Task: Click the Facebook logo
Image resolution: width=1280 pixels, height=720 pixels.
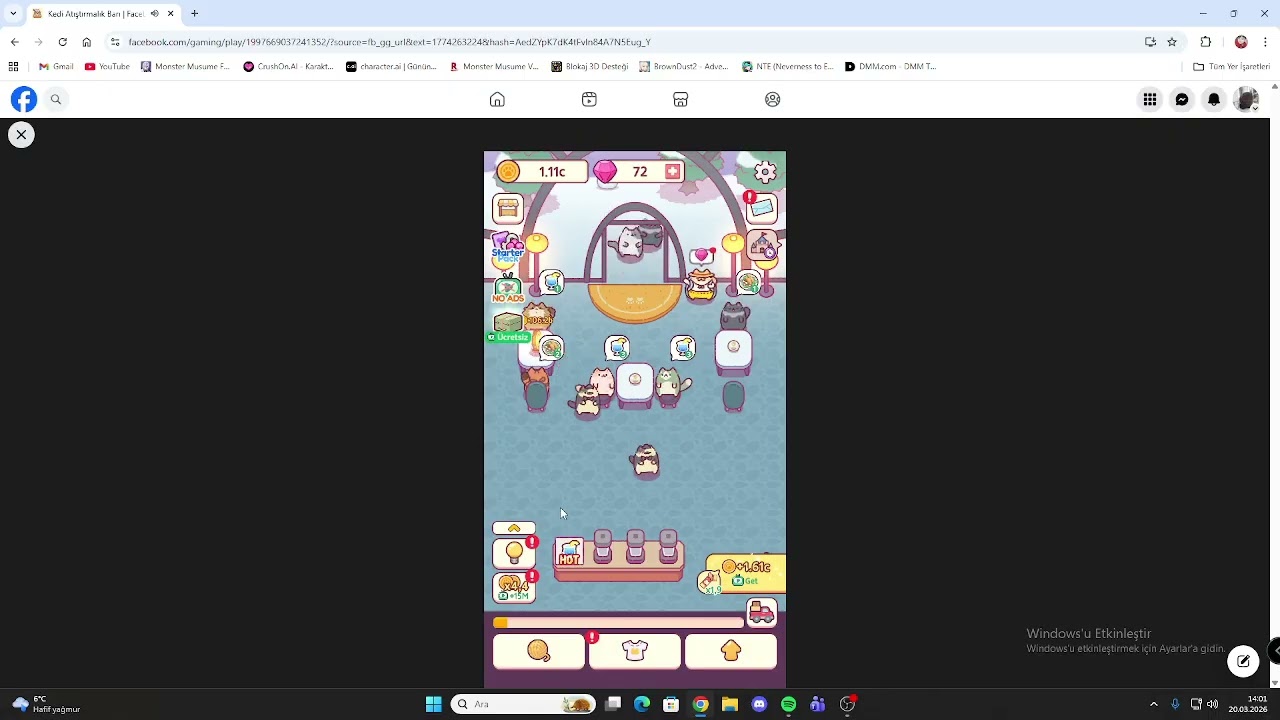Action: [24, 99]
